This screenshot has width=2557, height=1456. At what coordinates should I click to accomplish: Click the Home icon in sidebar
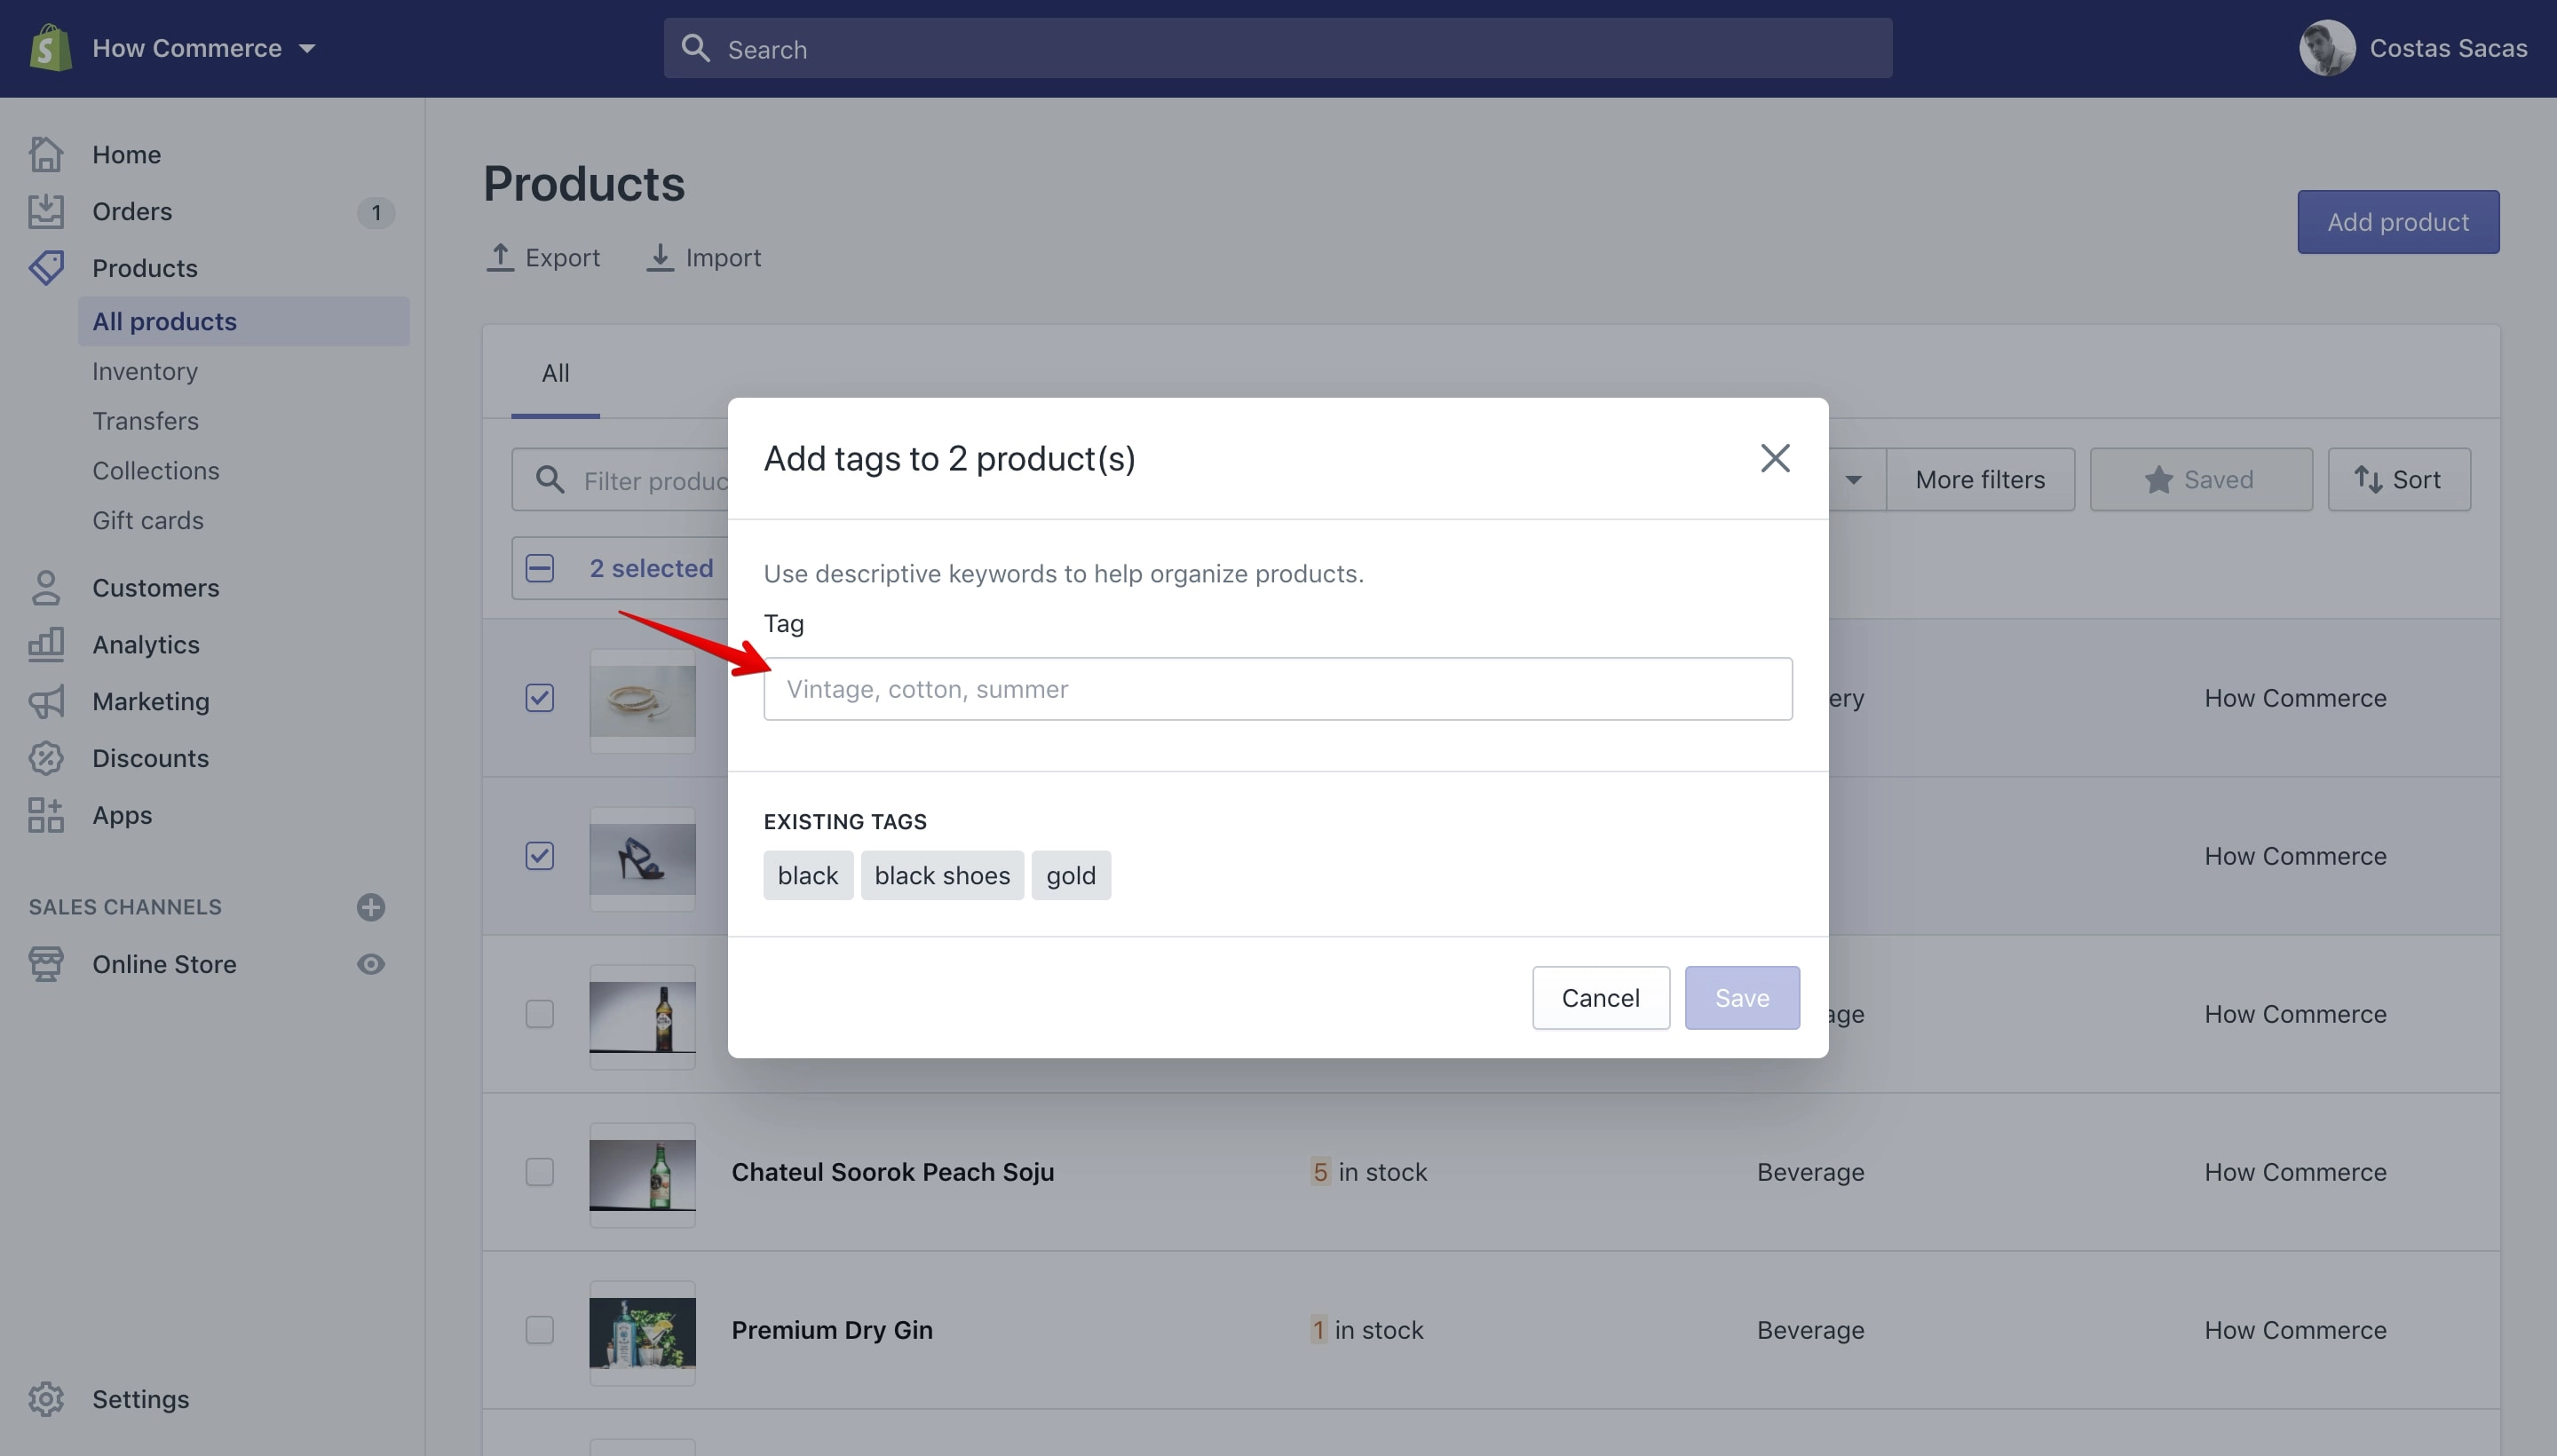tap(46, 154)
